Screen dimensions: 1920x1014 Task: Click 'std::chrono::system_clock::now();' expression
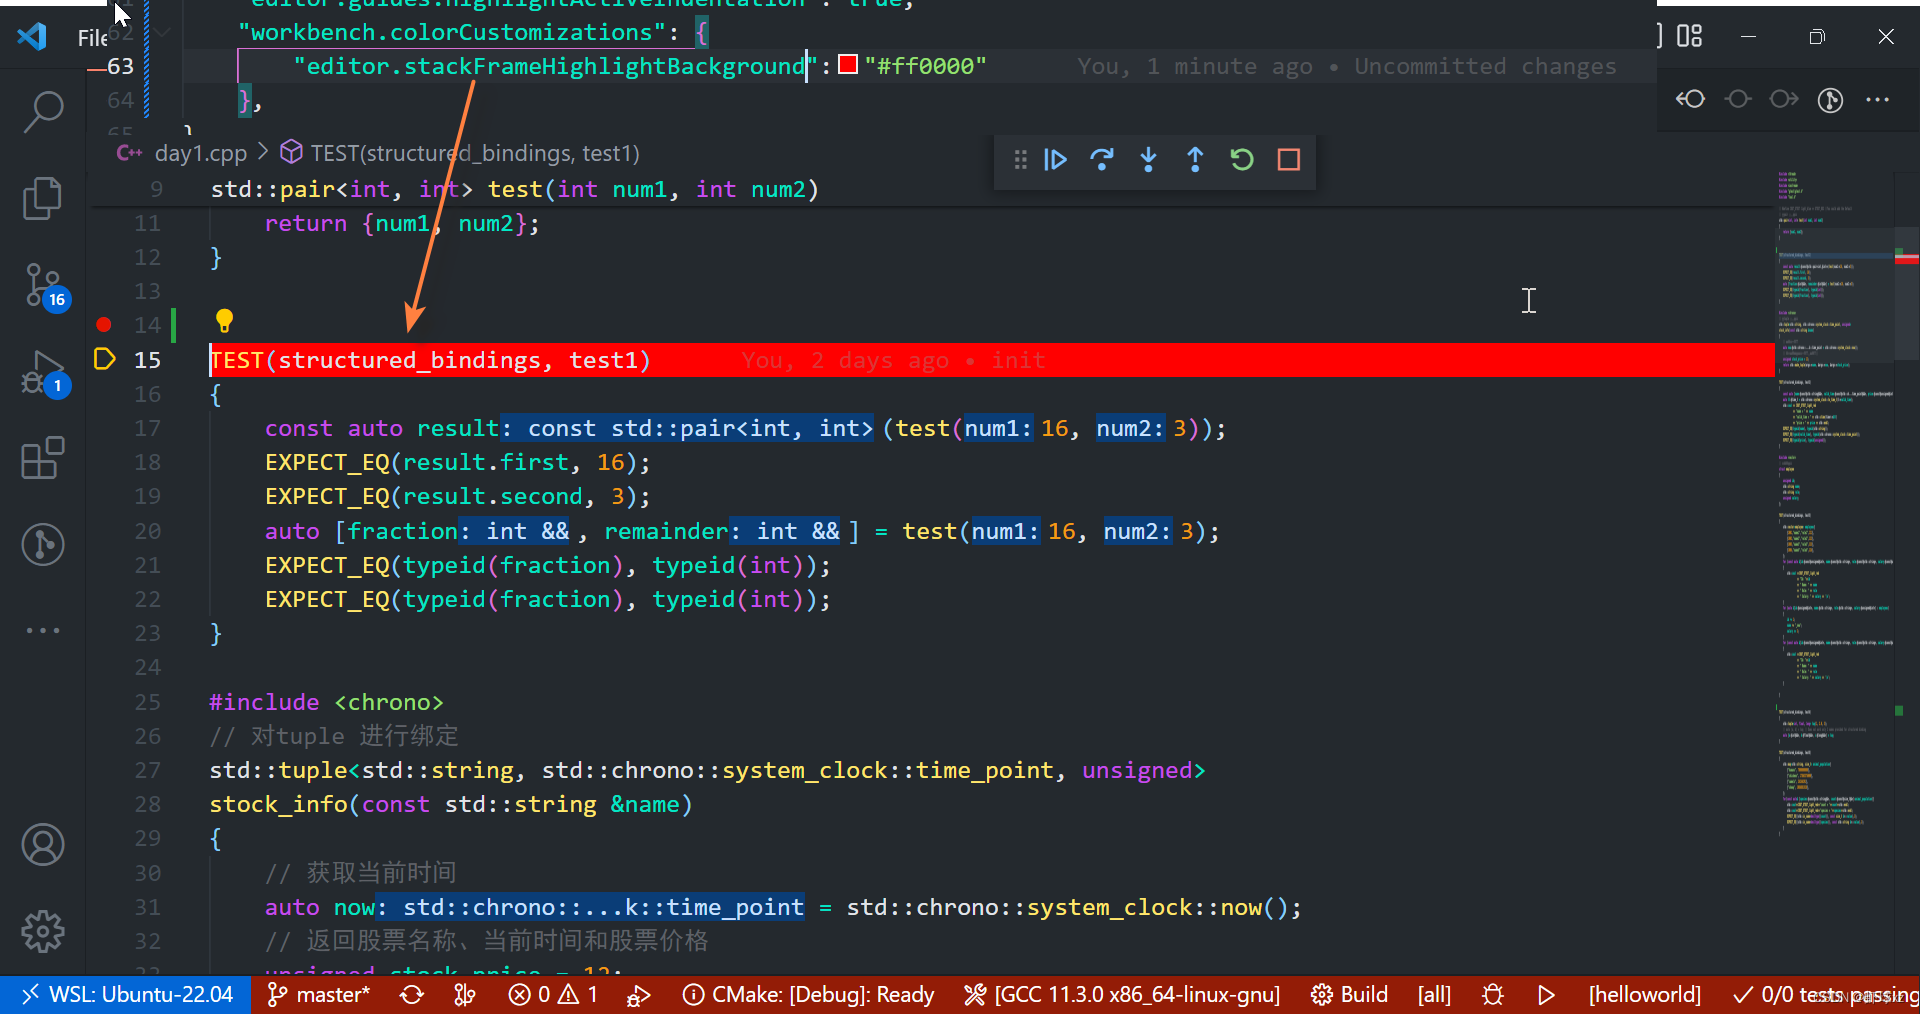pyautogui.click(x=1074, y=907)
